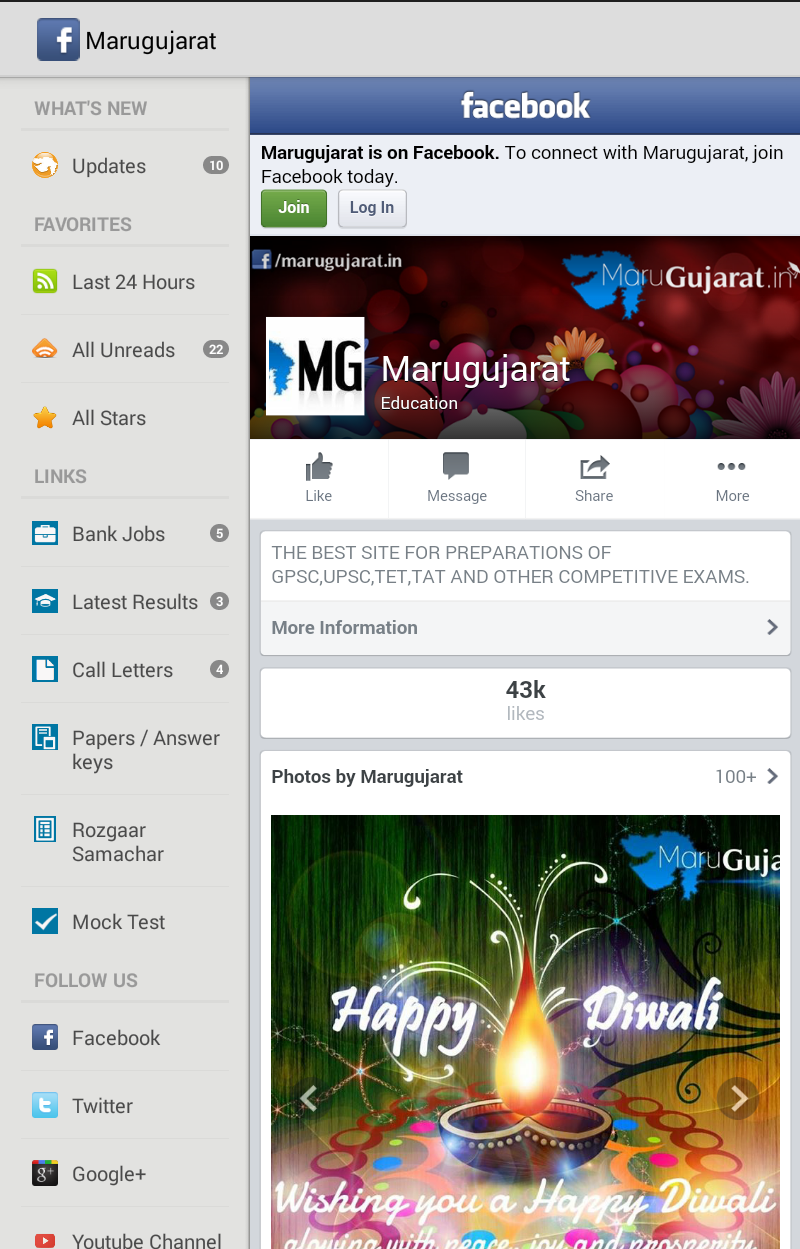Expand the More options dots
Viewport: 800px width, 1249px height.
[x=731, y=466]
